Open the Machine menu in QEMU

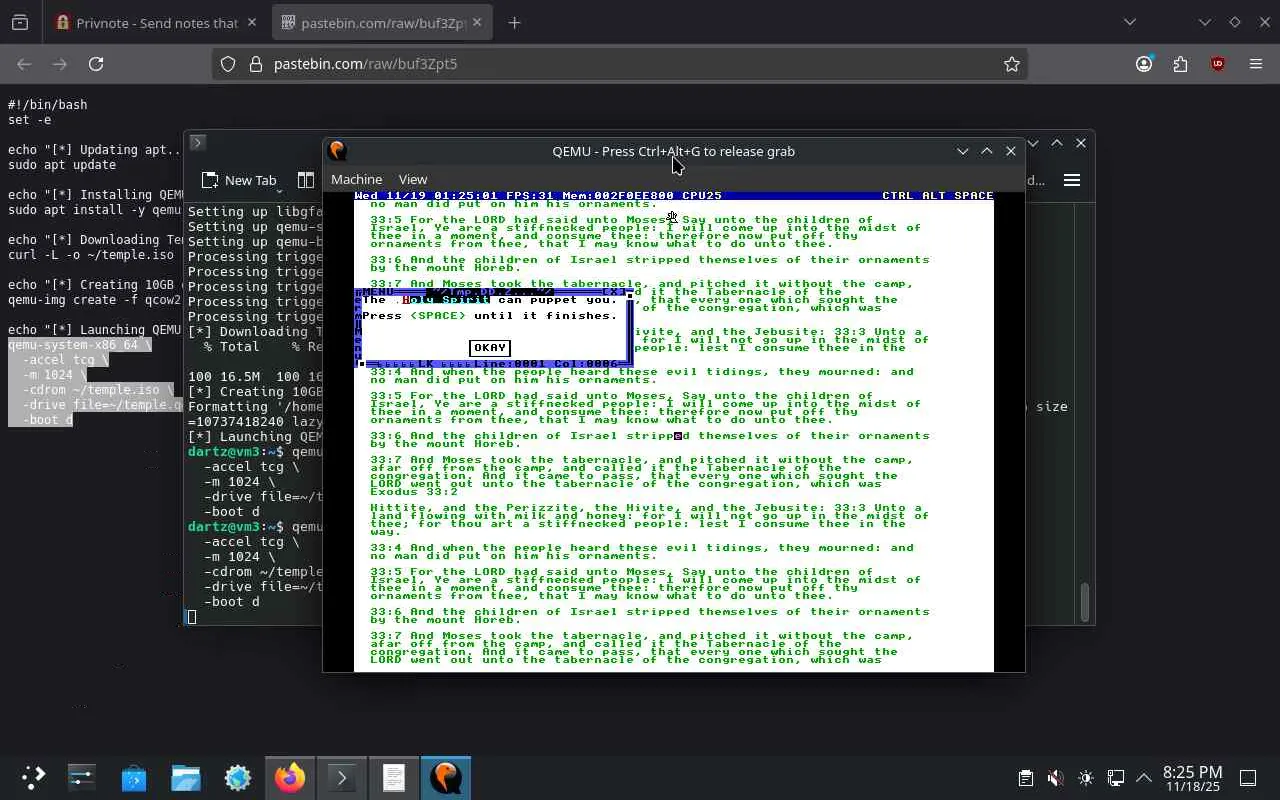click(356, 180)
